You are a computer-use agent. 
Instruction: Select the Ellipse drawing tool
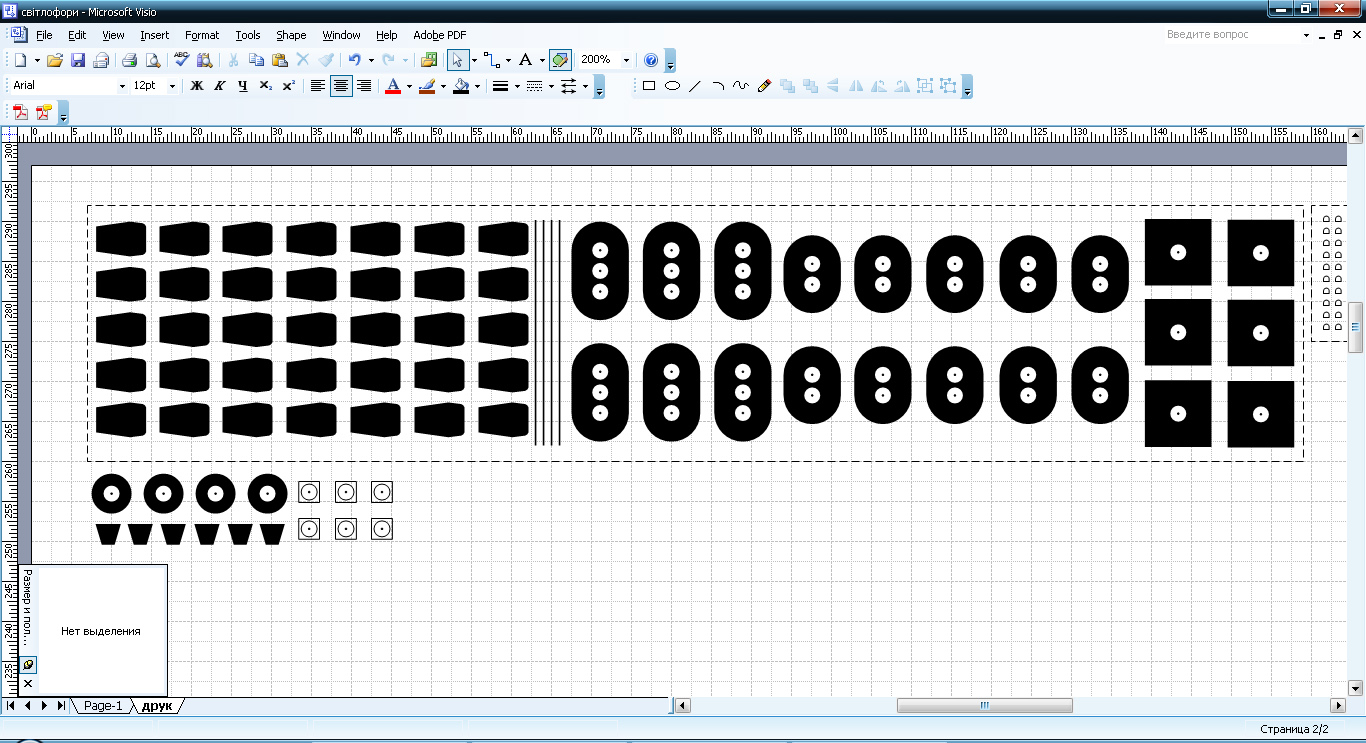[672, 86]
